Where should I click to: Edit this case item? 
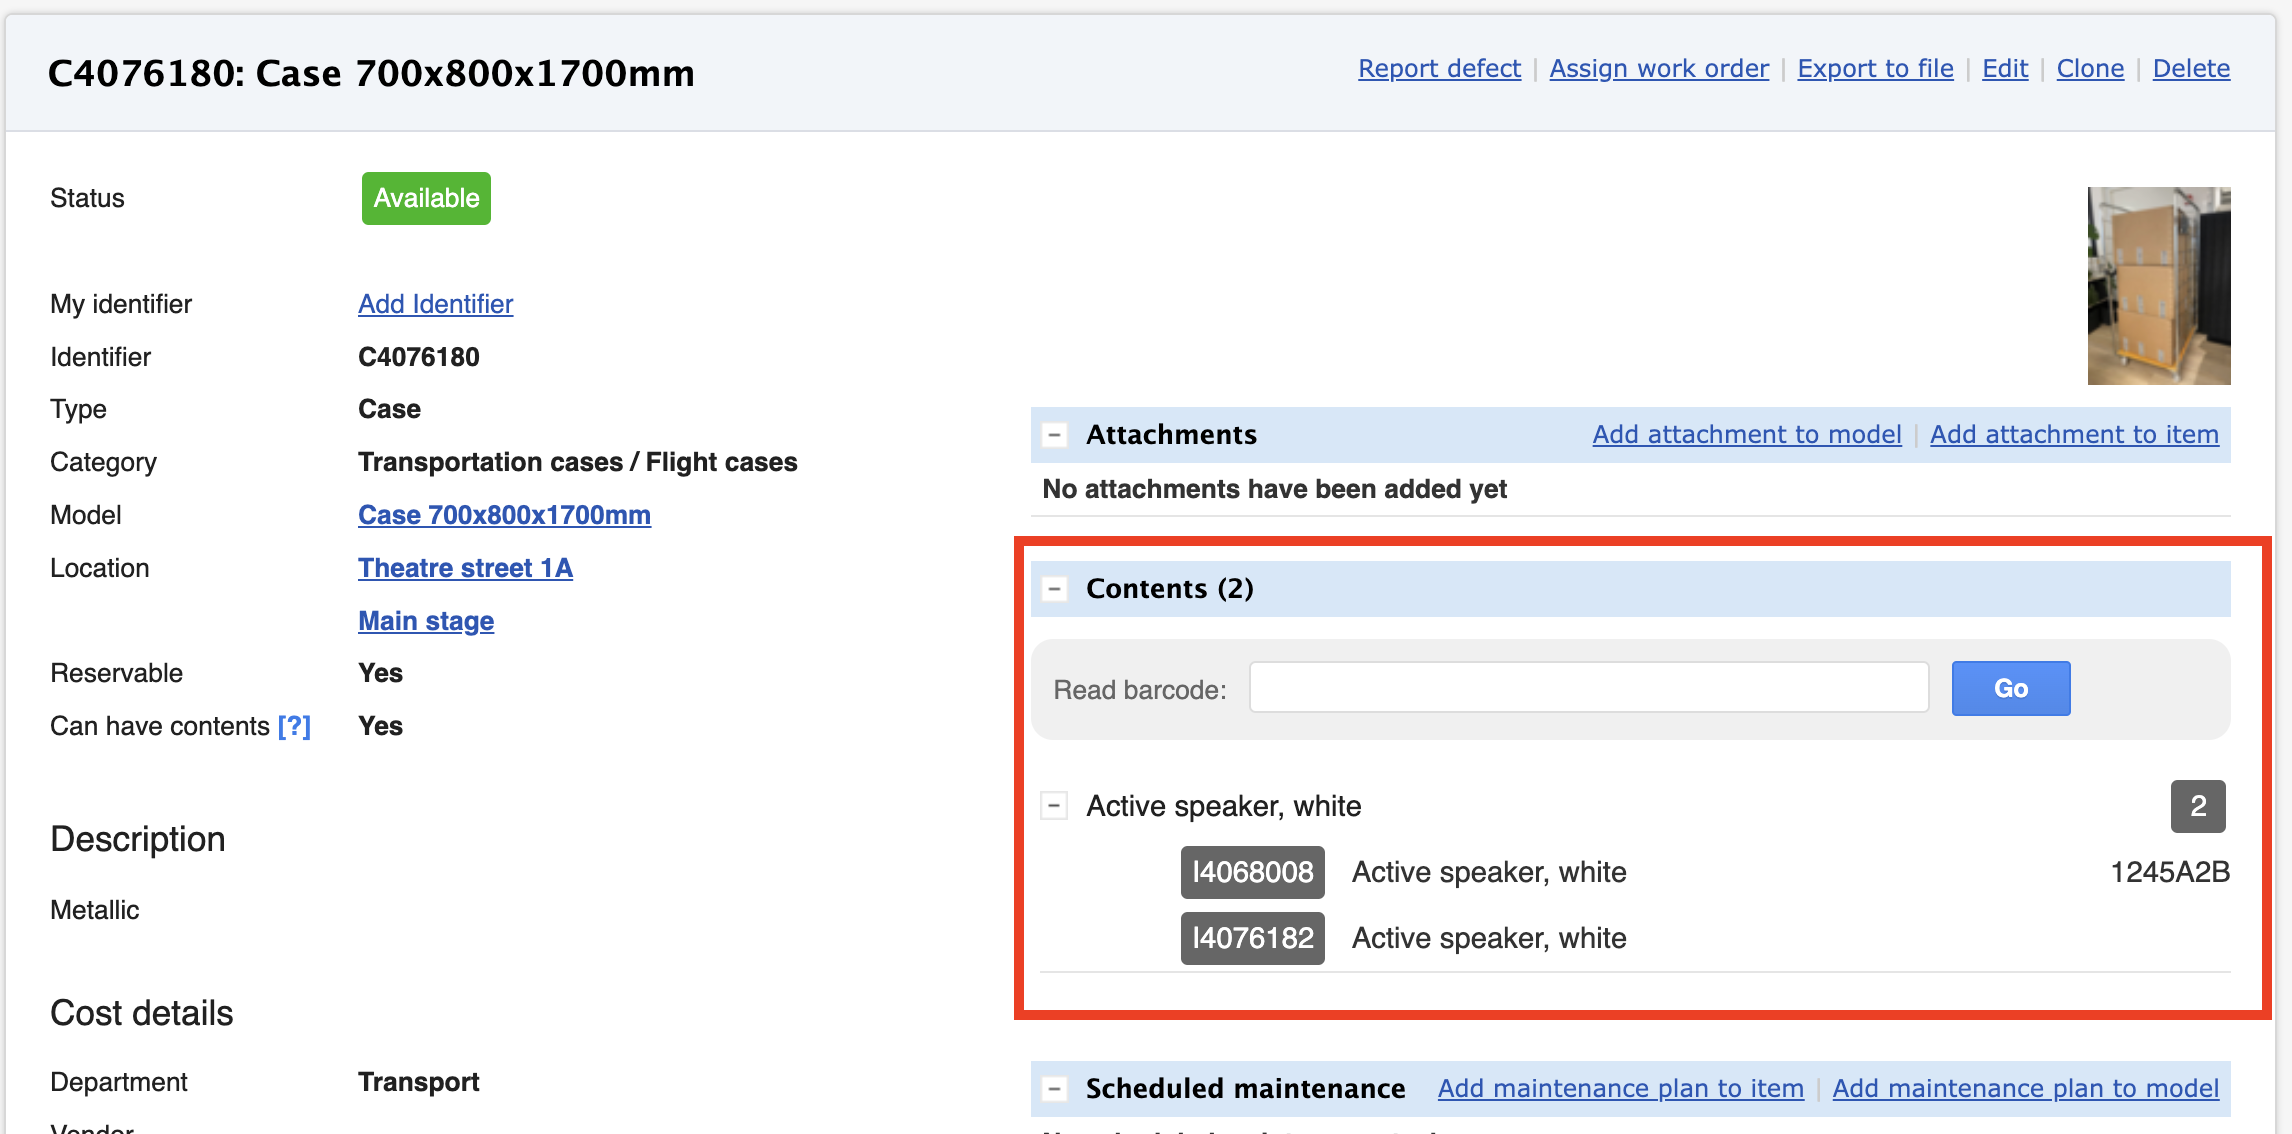pos(2004,69)
